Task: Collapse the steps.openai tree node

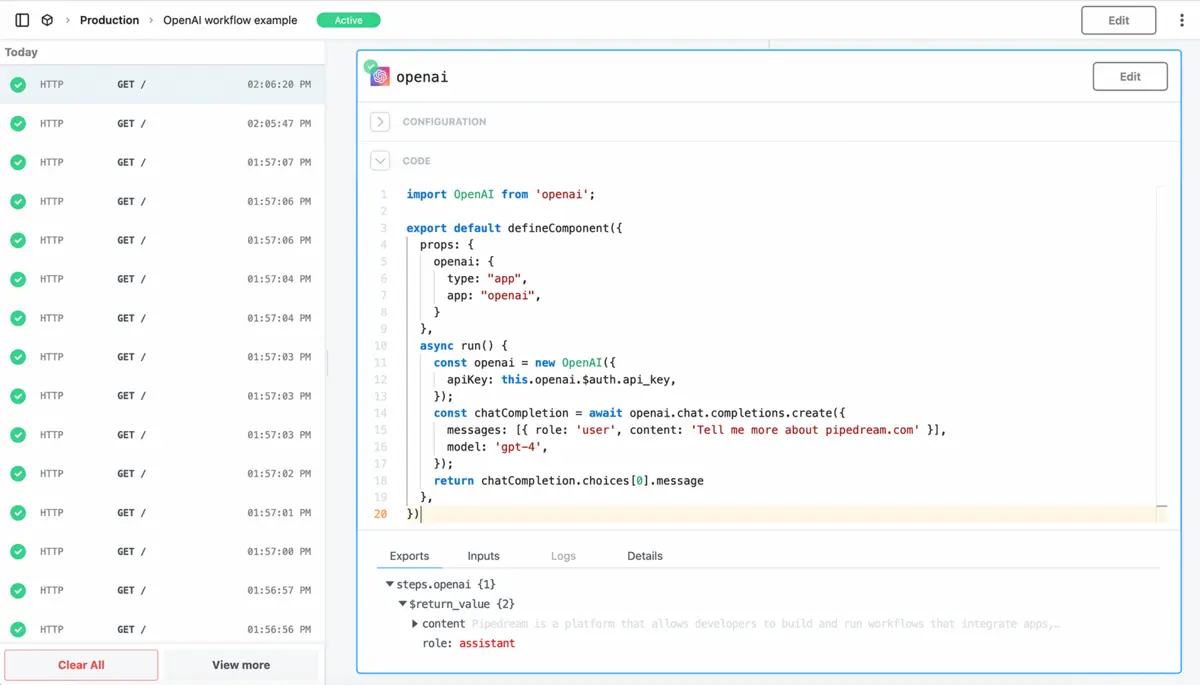Action: (390, 584)
